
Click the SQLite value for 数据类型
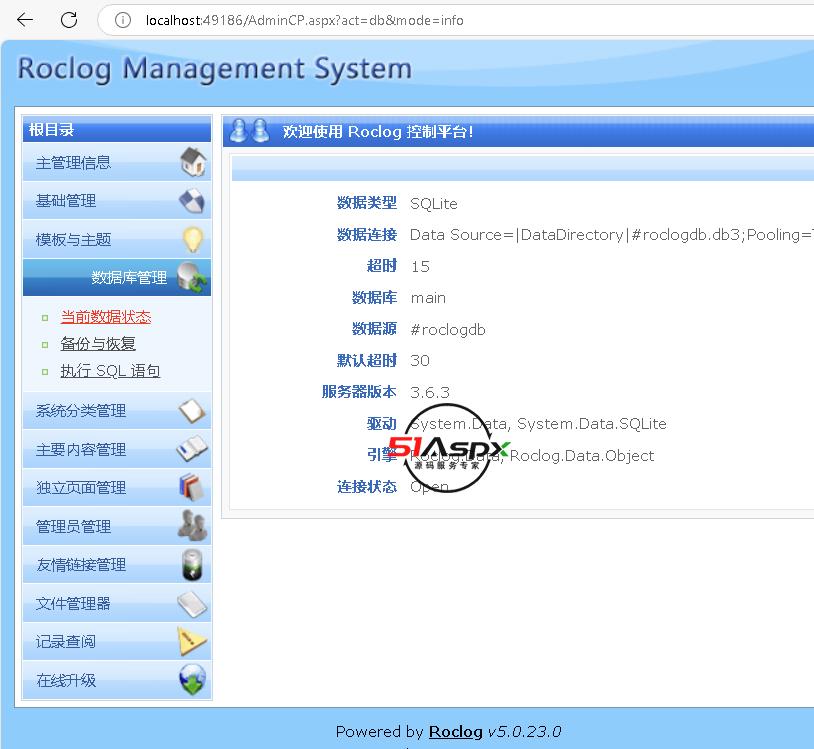[x=433, y=203]
